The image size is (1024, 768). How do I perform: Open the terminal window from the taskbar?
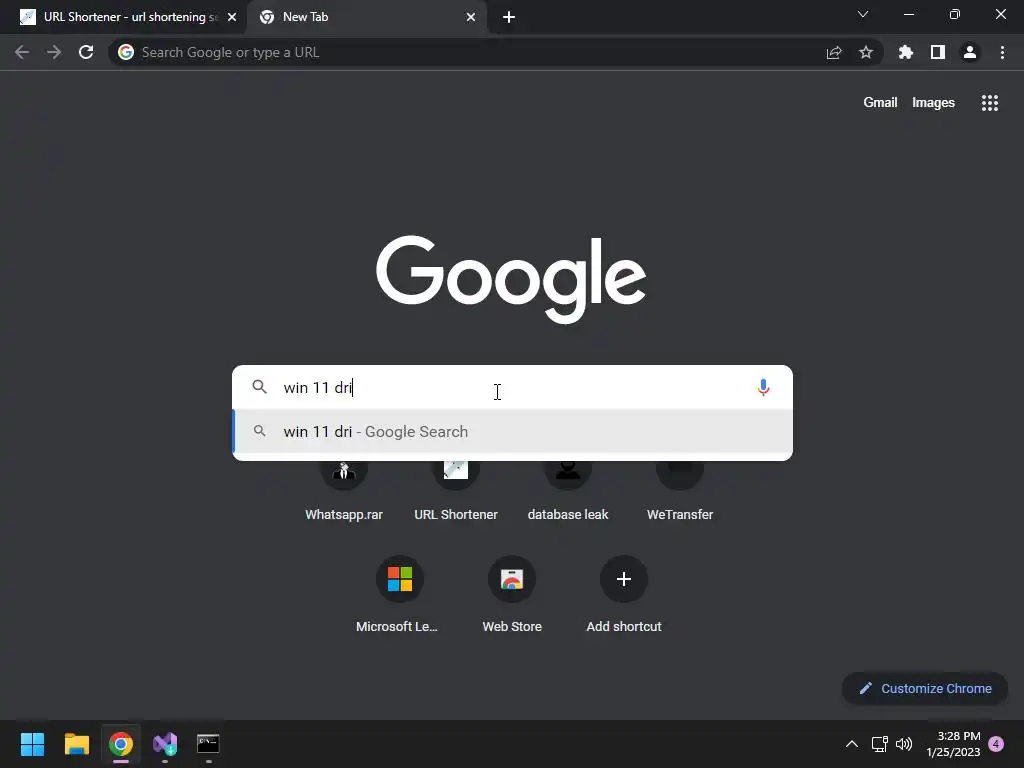point(208,744)
